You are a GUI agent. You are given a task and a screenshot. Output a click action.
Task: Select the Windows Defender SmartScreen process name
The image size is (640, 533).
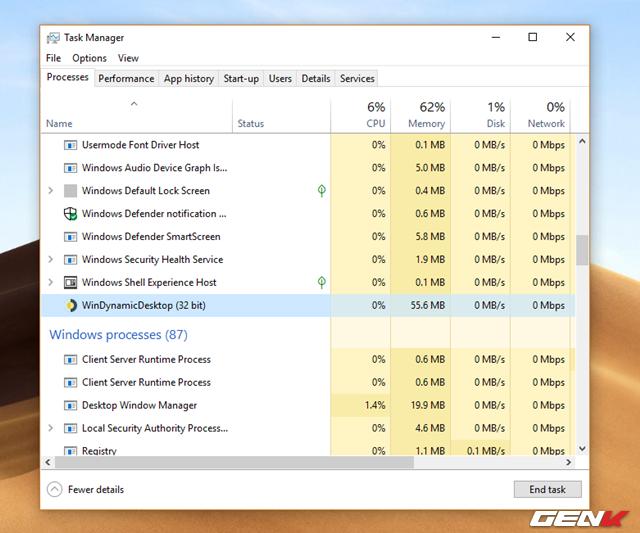tap(151, 237)
